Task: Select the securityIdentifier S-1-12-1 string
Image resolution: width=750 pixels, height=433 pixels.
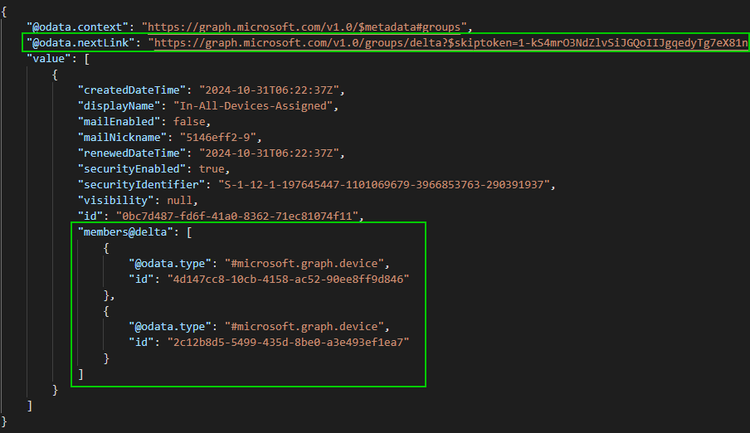Action: tap(384, 185)
